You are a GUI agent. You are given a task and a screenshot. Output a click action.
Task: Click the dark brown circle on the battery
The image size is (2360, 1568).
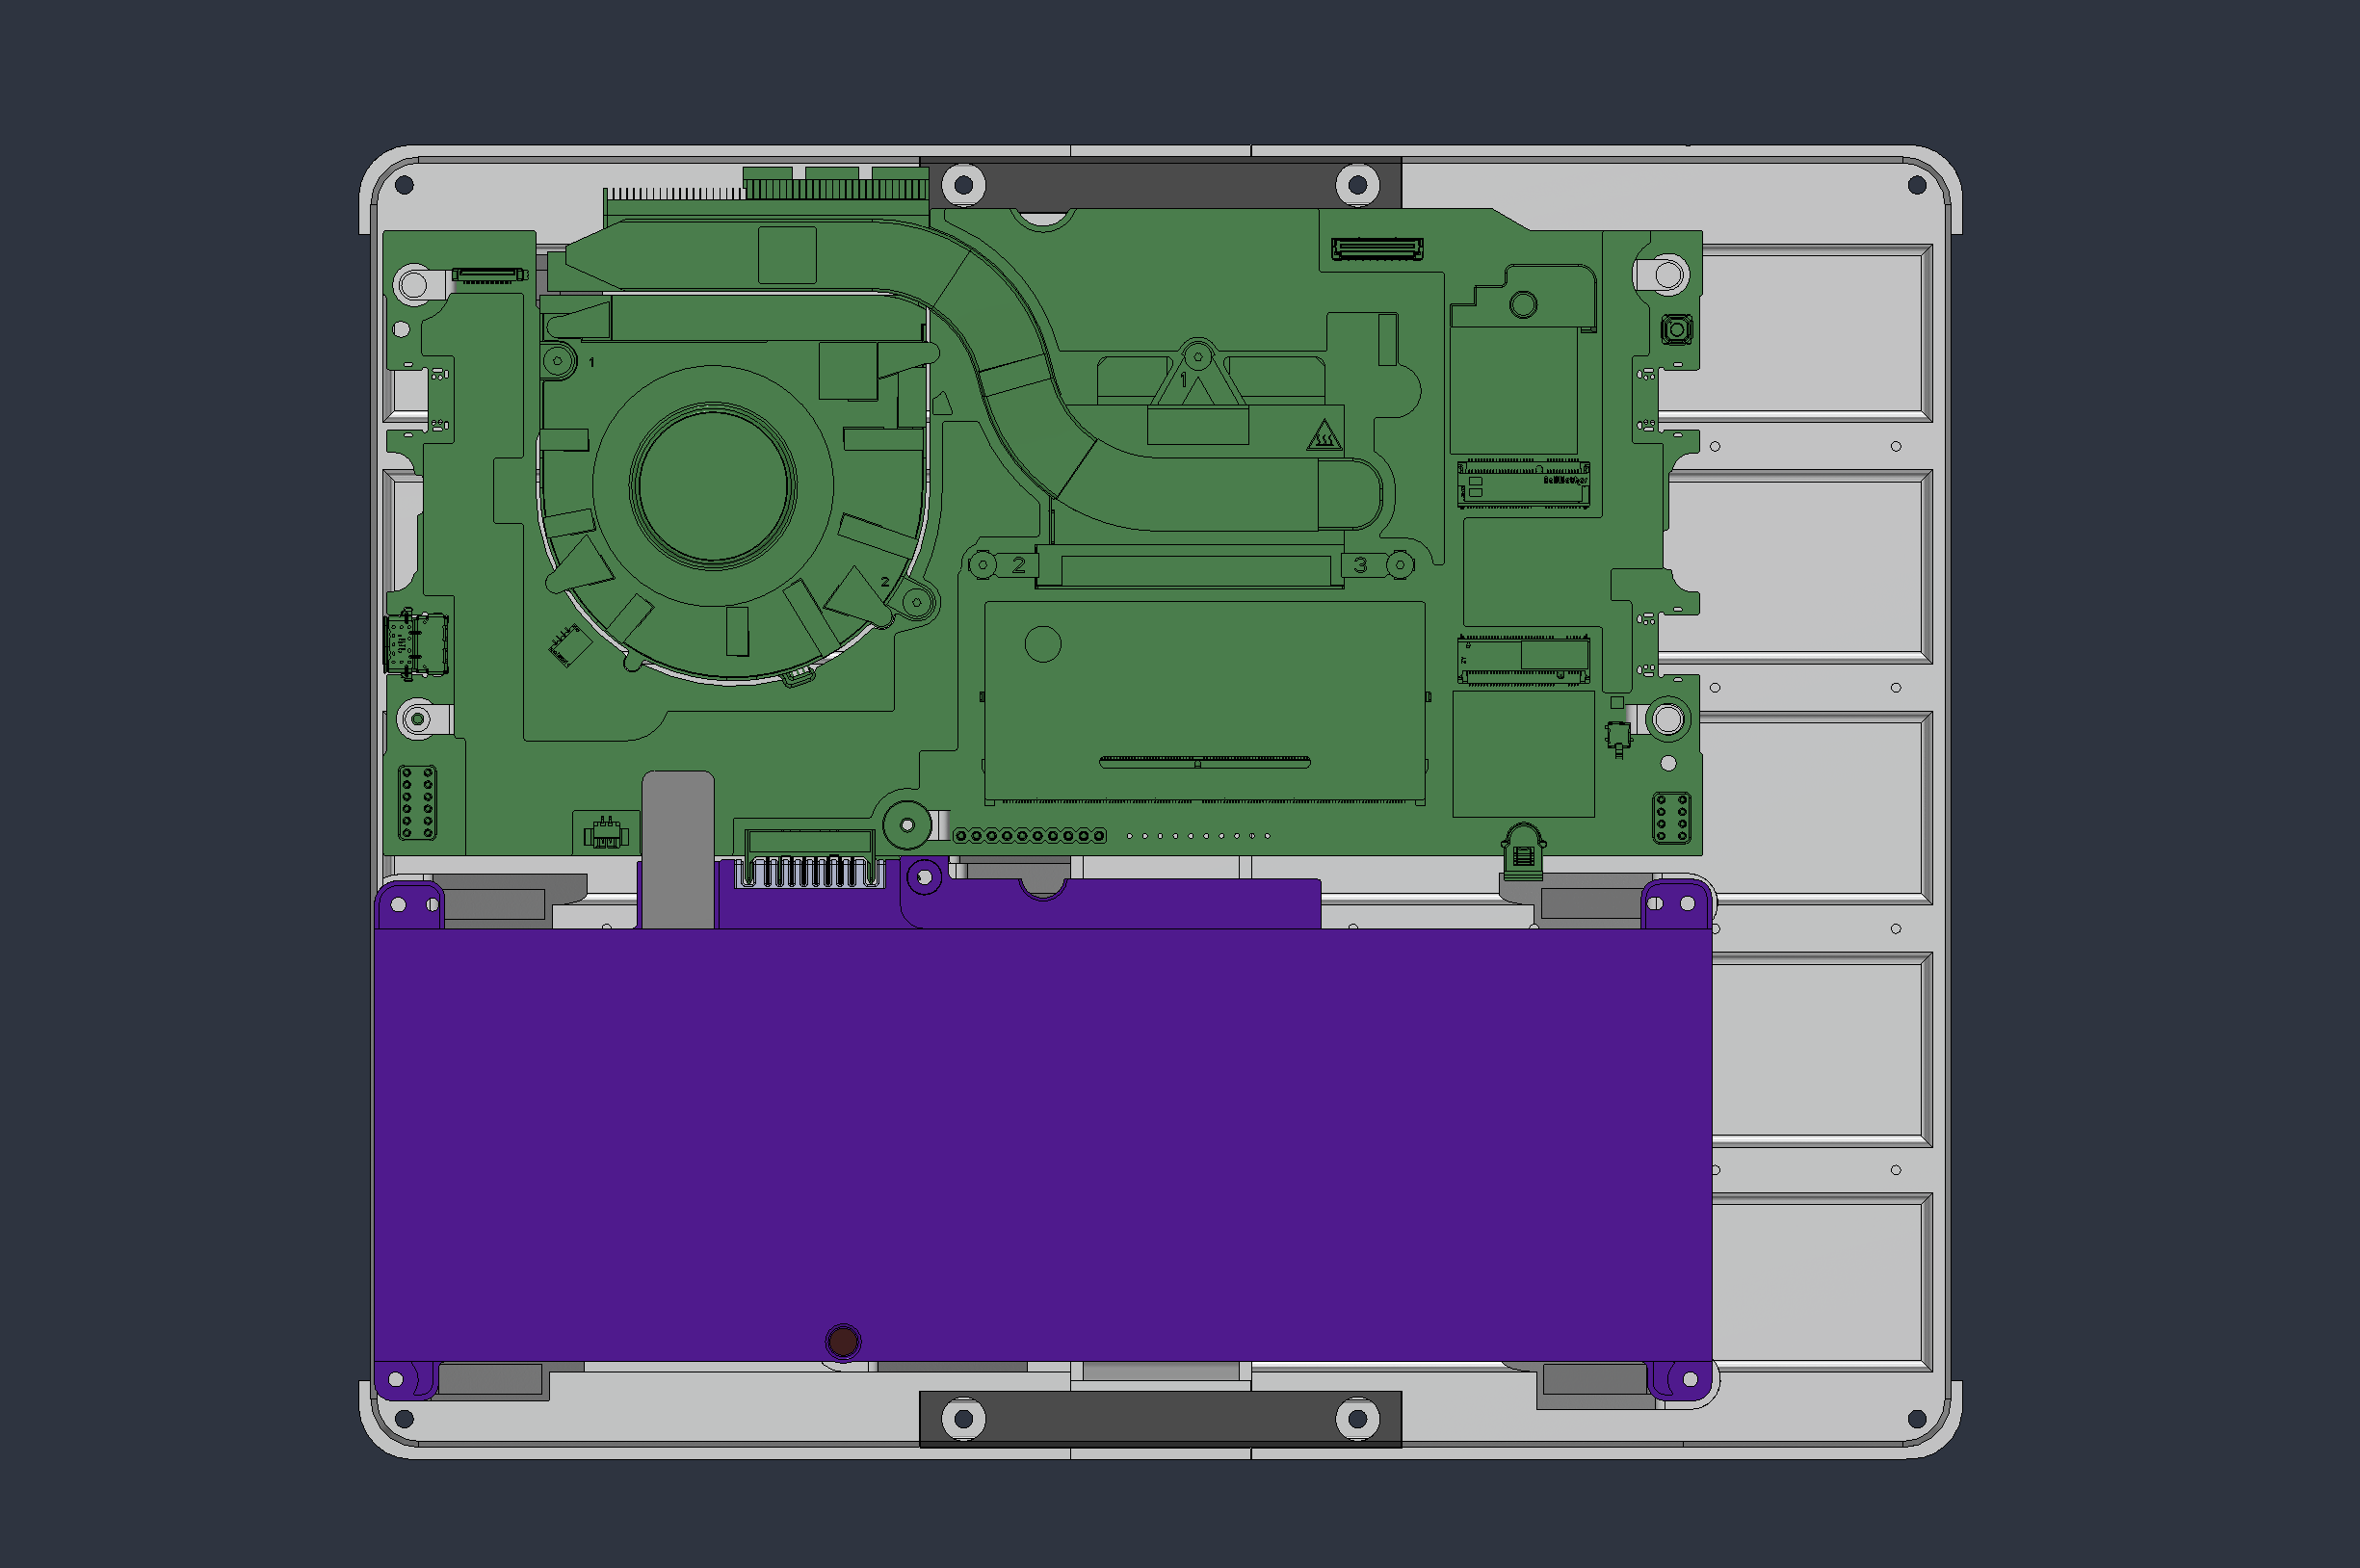[843, 1341]
